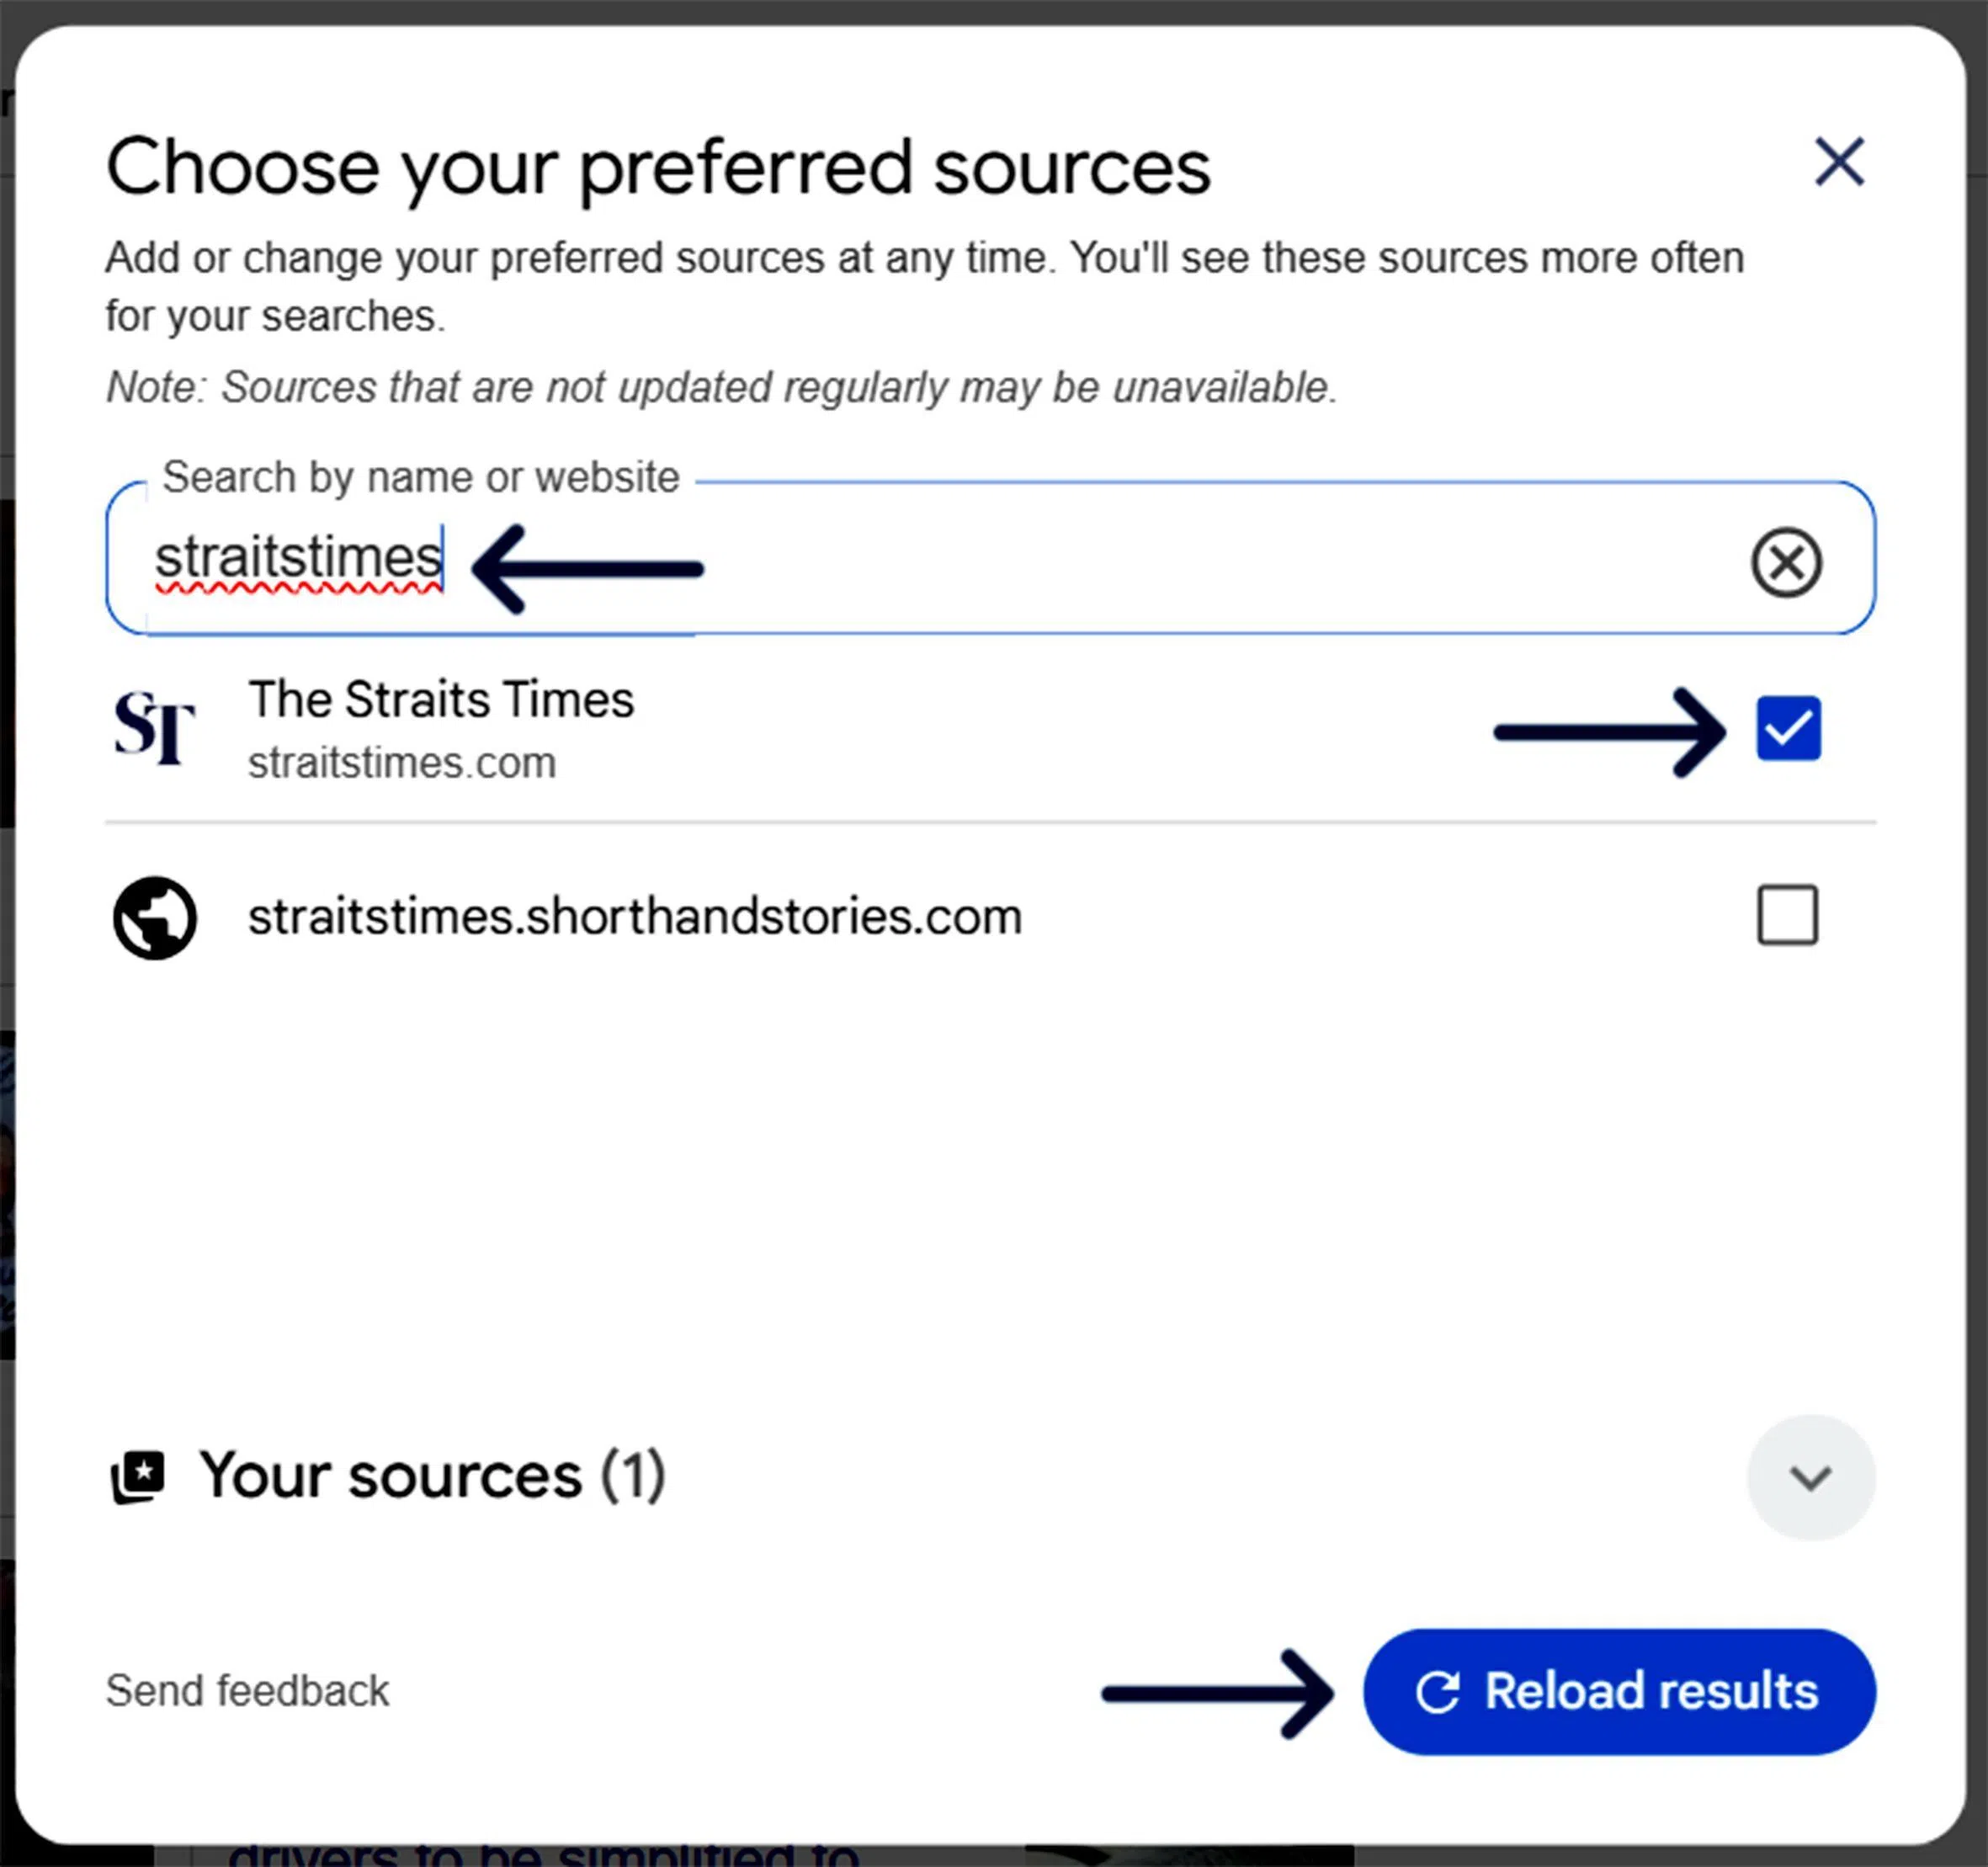Click the Your sources (1) heading
1988x1867 pixels.
point(432,1476)
